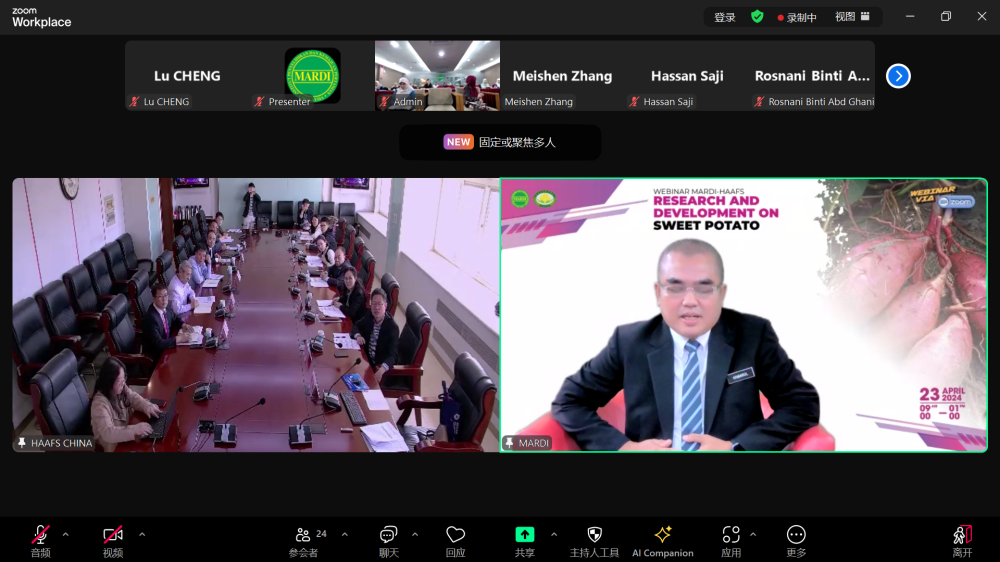Minimize the Zoom window
Image resolution: width=1000 pixels, height=562 pixels.
910,17
